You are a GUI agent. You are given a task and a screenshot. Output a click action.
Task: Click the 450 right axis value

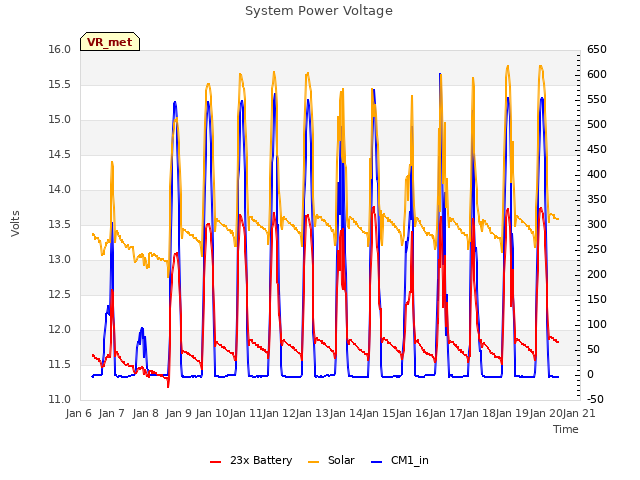coord(597,150)
